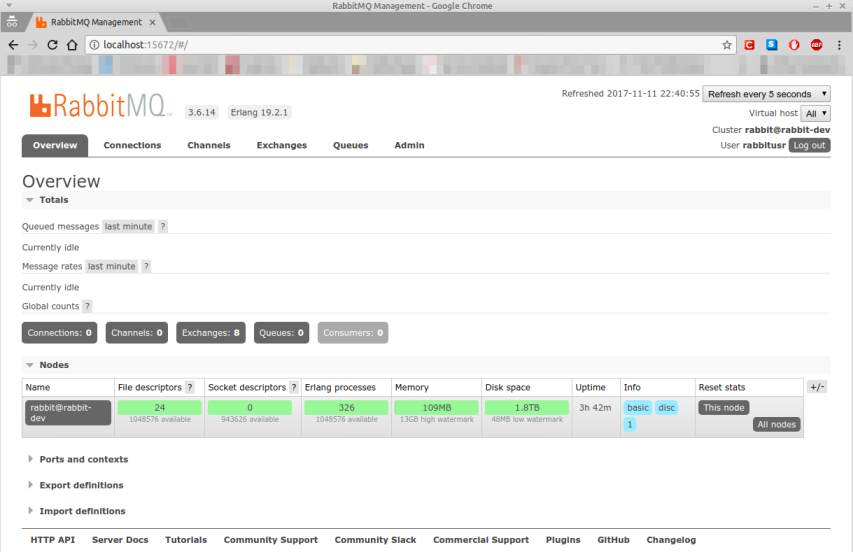Click the help icon next to Queued messages
Viewport: 853px width, 552px height.
click(163, 227)
